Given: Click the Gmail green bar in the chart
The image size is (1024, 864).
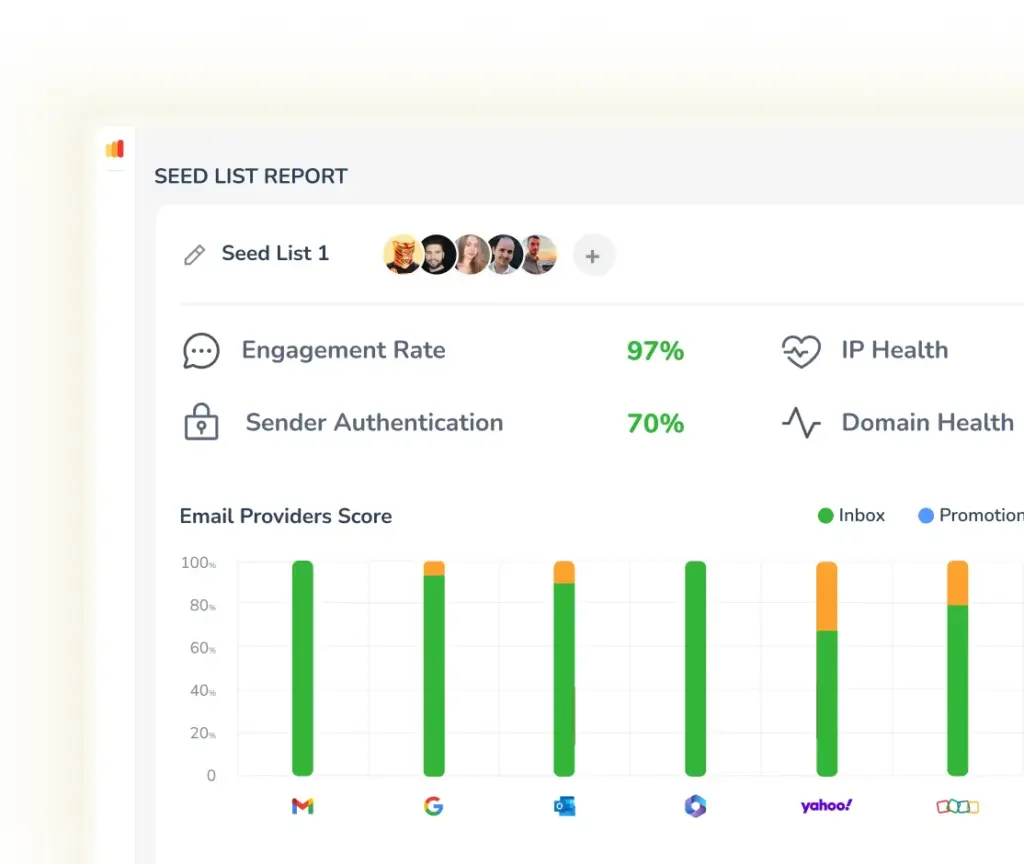Looking at the screenshot, I should click(x=302, y=668).
